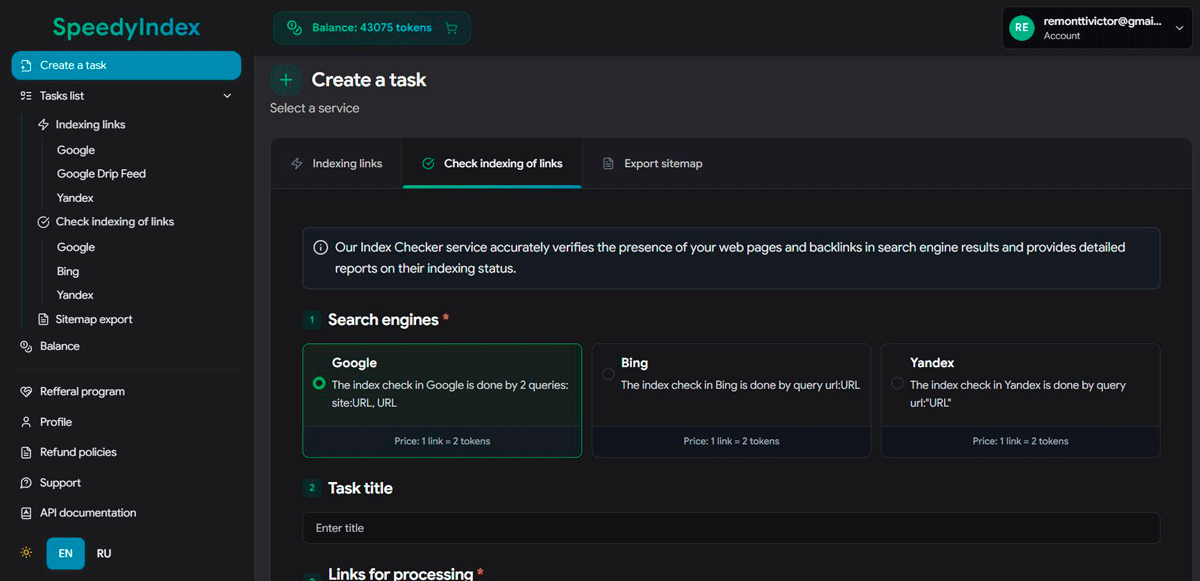Click the Profile person icon

[x=26, y=422]
